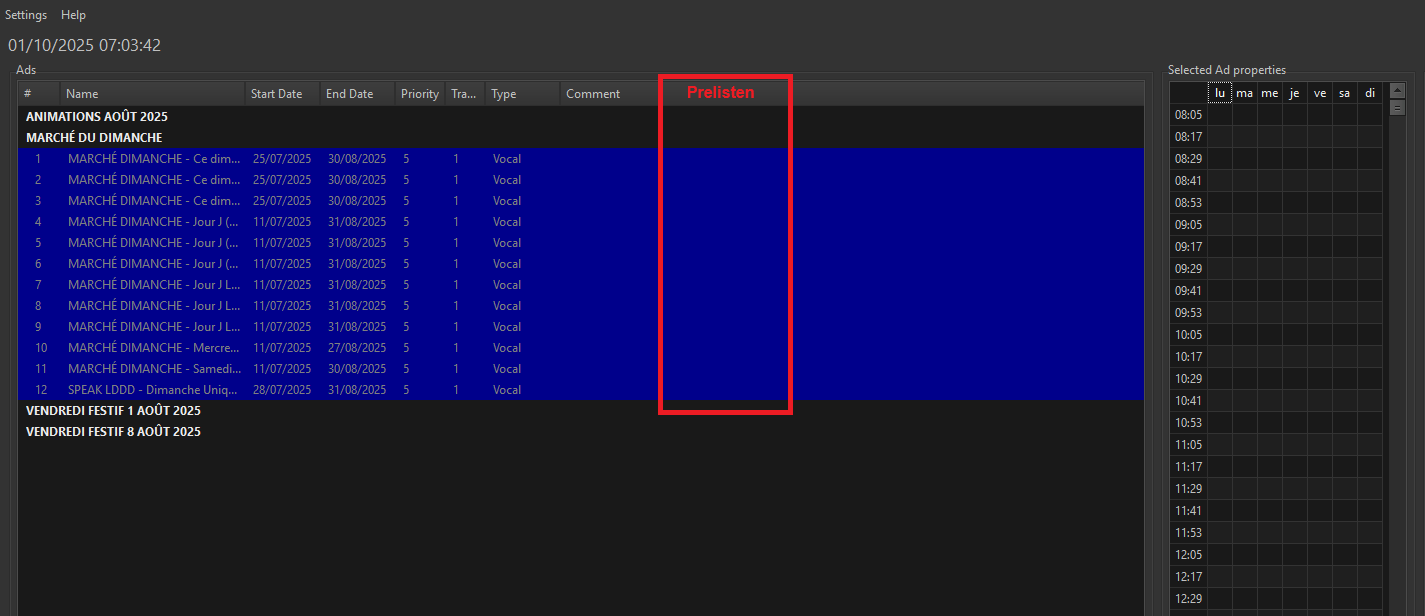The image size is (1425, 616).
Task: Sort ads by End Date column
Action: pos(349,94)
